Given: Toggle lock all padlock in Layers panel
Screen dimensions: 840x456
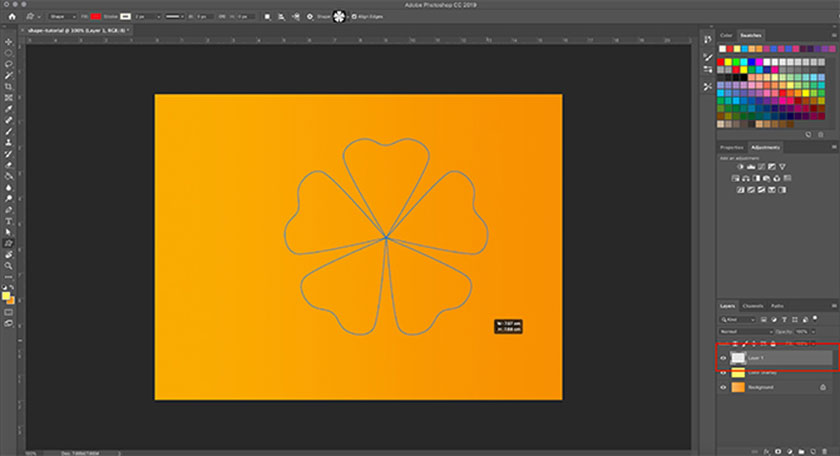Looking at the screenshot, I should [x=773, y=343].
